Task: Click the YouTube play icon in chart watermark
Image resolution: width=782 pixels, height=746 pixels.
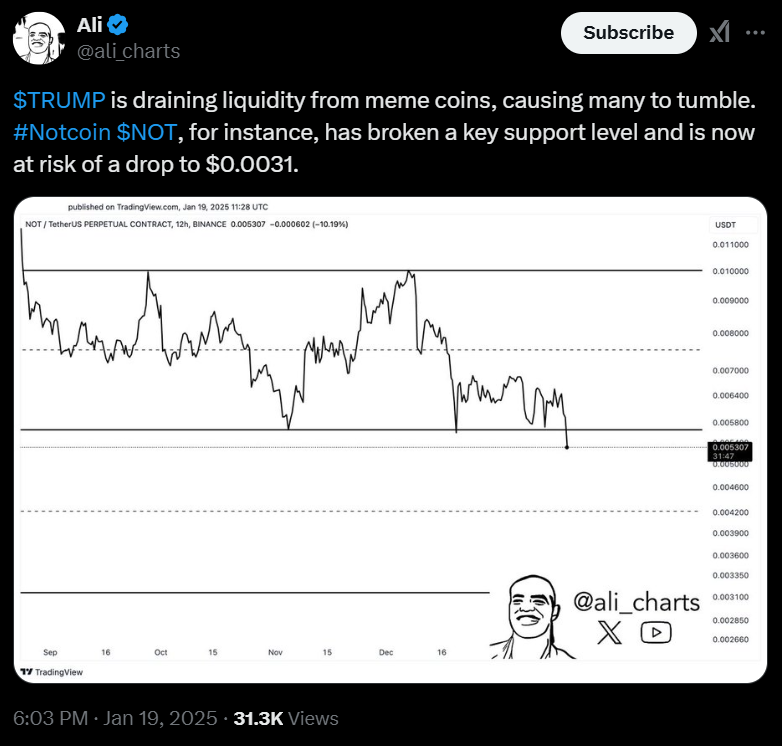Action: (656, 632)
